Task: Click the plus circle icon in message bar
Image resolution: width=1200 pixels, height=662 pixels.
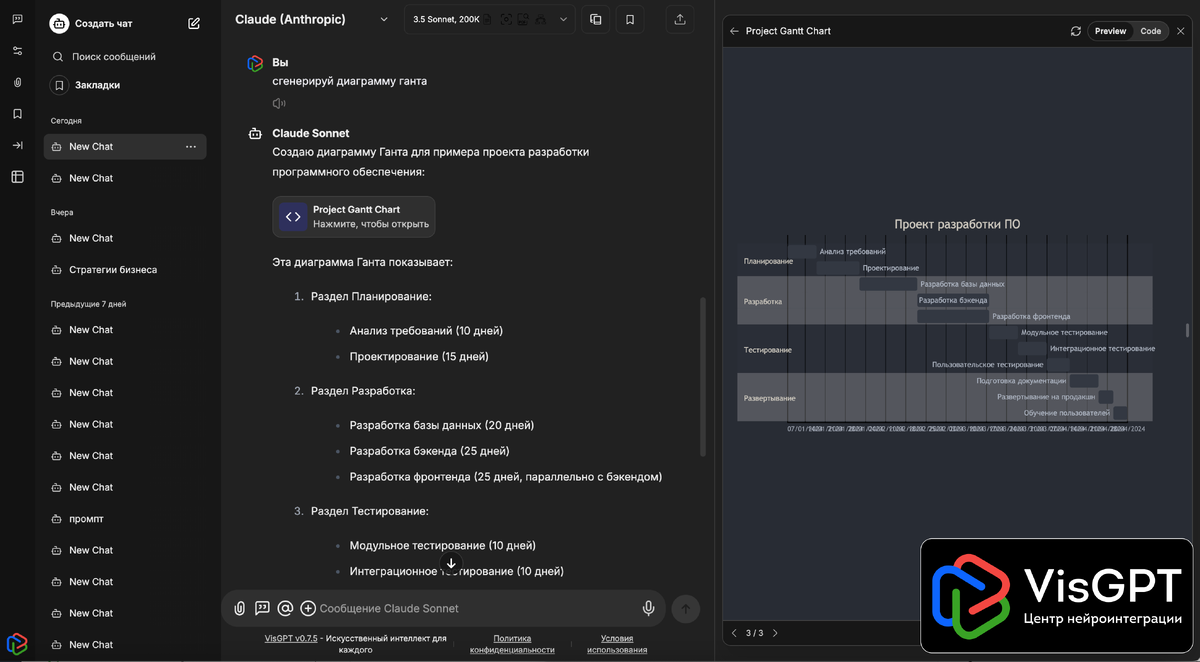Action: (308, 608)
